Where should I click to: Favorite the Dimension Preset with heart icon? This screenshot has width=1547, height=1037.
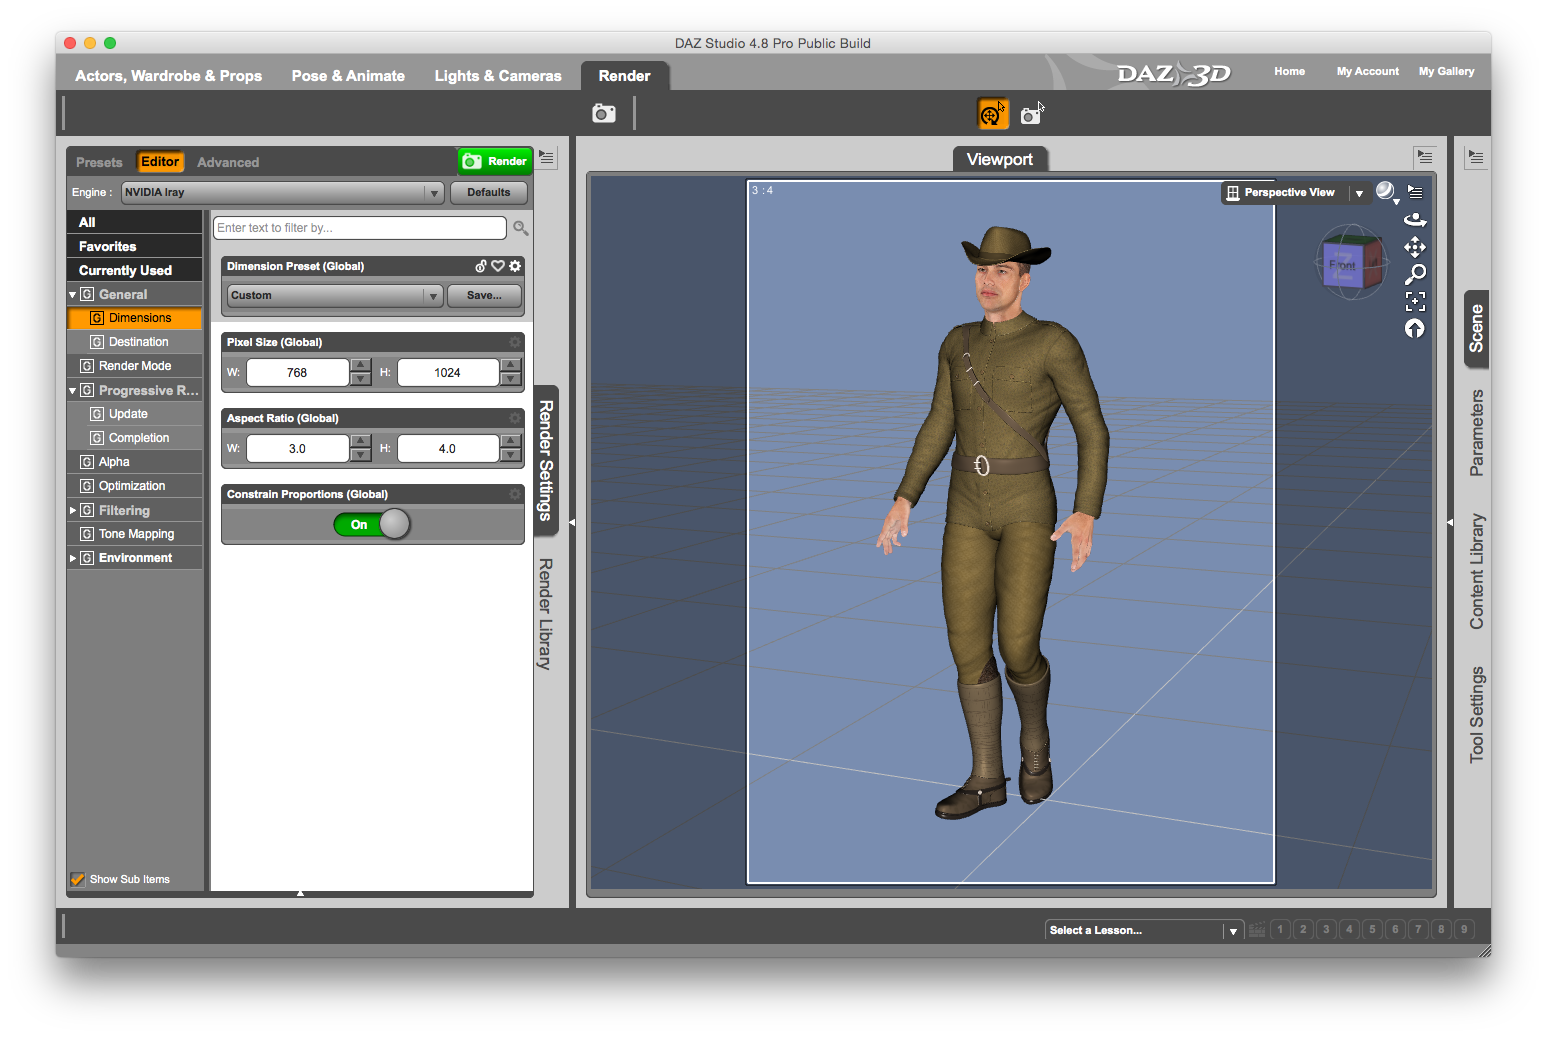pos(497,266)
